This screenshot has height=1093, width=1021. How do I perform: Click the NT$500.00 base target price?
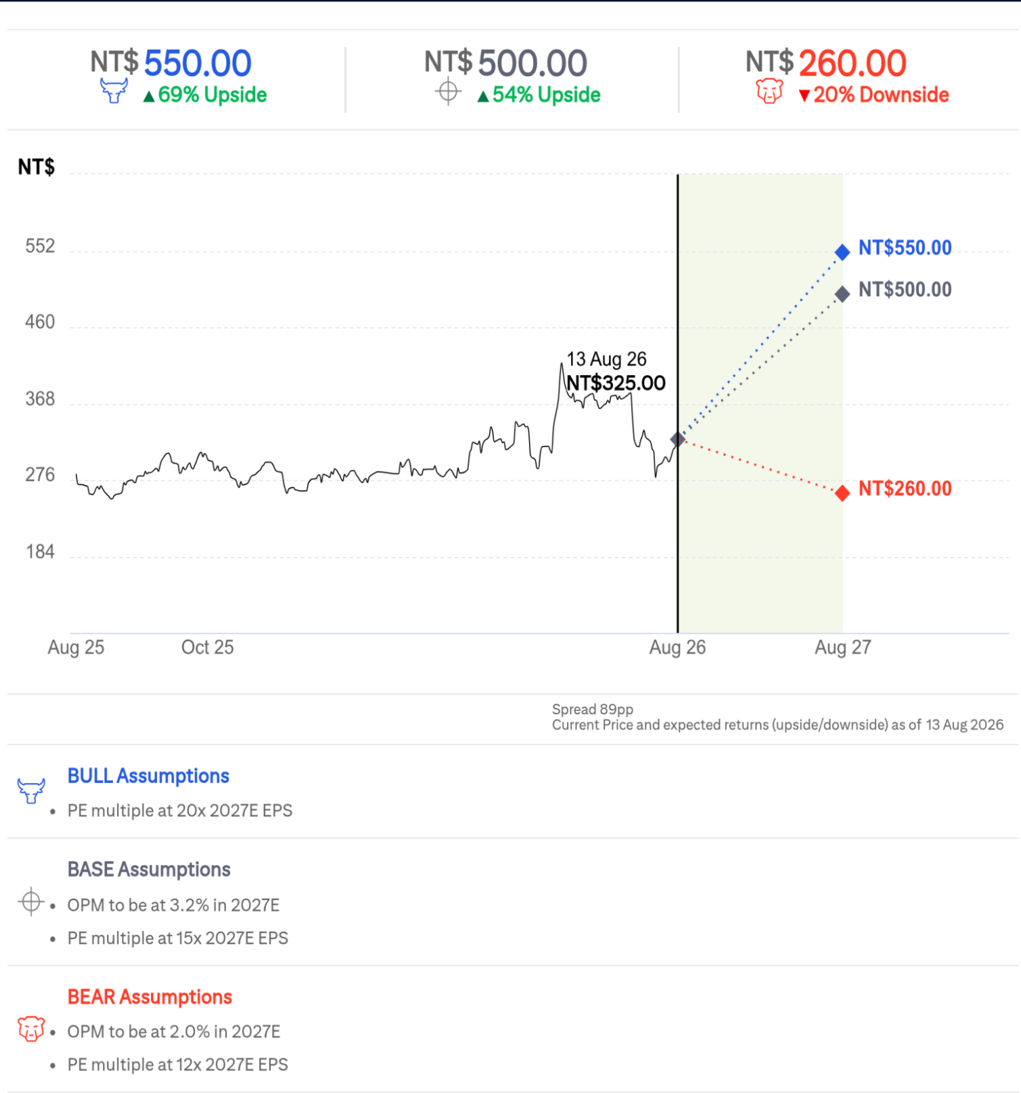tap(505, 63)
